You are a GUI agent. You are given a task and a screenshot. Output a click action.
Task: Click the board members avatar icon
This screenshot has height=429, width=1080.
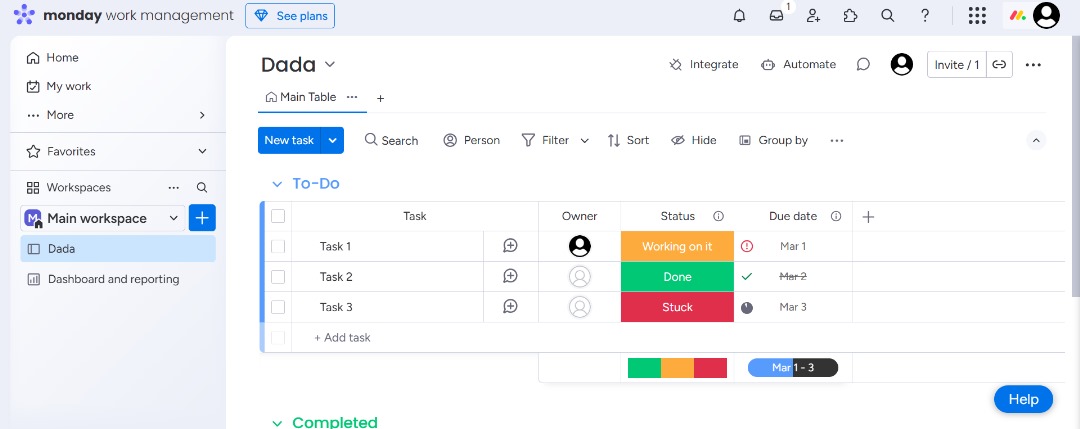click(x=902, y=64)
